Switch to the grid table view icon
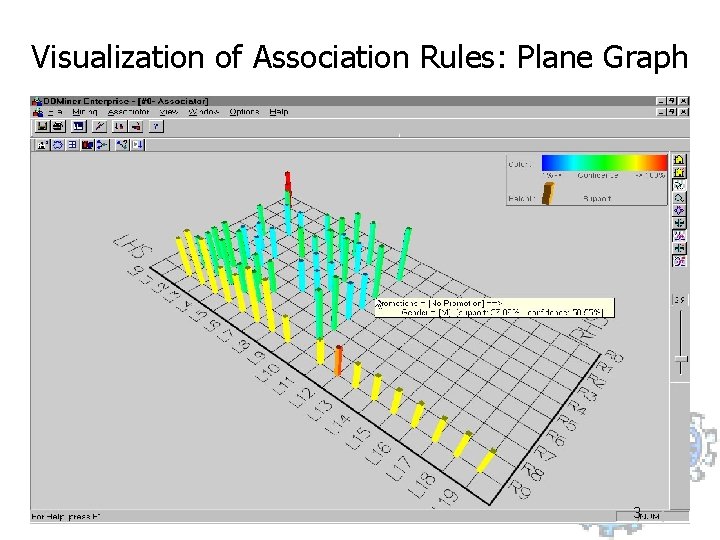The image size is (720, 540). point(72,145)
